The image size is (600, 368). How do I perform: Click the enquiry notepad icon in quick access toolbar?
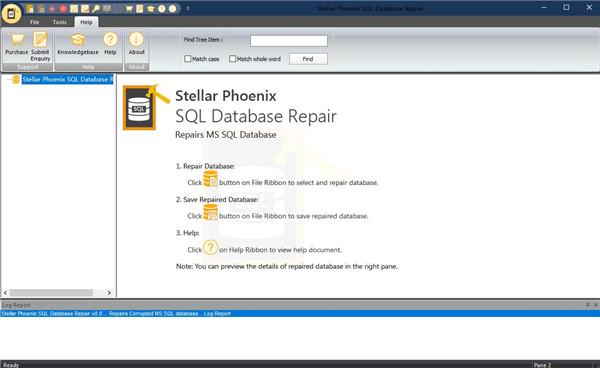click(x=140, y=9)
